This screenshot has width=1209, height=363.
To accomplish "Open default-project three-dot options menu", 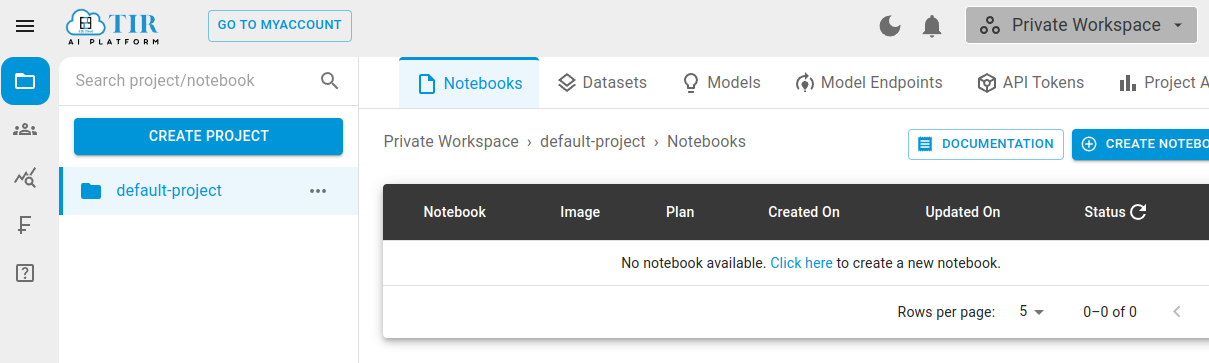I will coord(318,191).
